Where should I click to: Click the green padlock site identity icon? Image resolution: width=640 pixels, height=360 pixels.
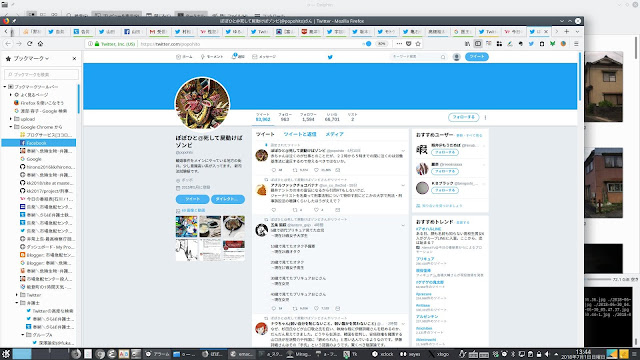97,44
